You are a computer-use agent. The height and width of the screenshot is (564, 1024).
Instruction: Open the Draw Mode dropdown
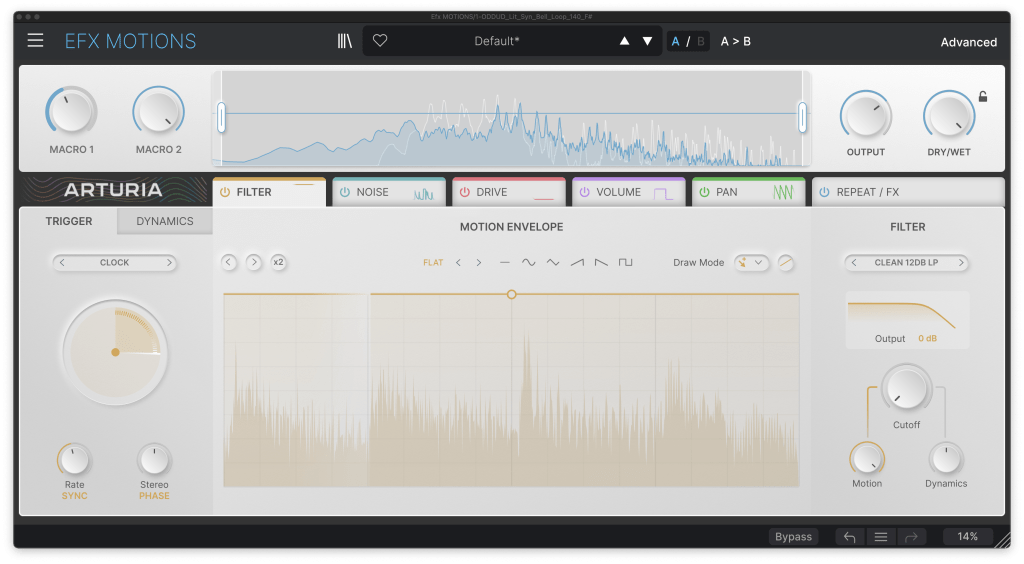[751, 263]
